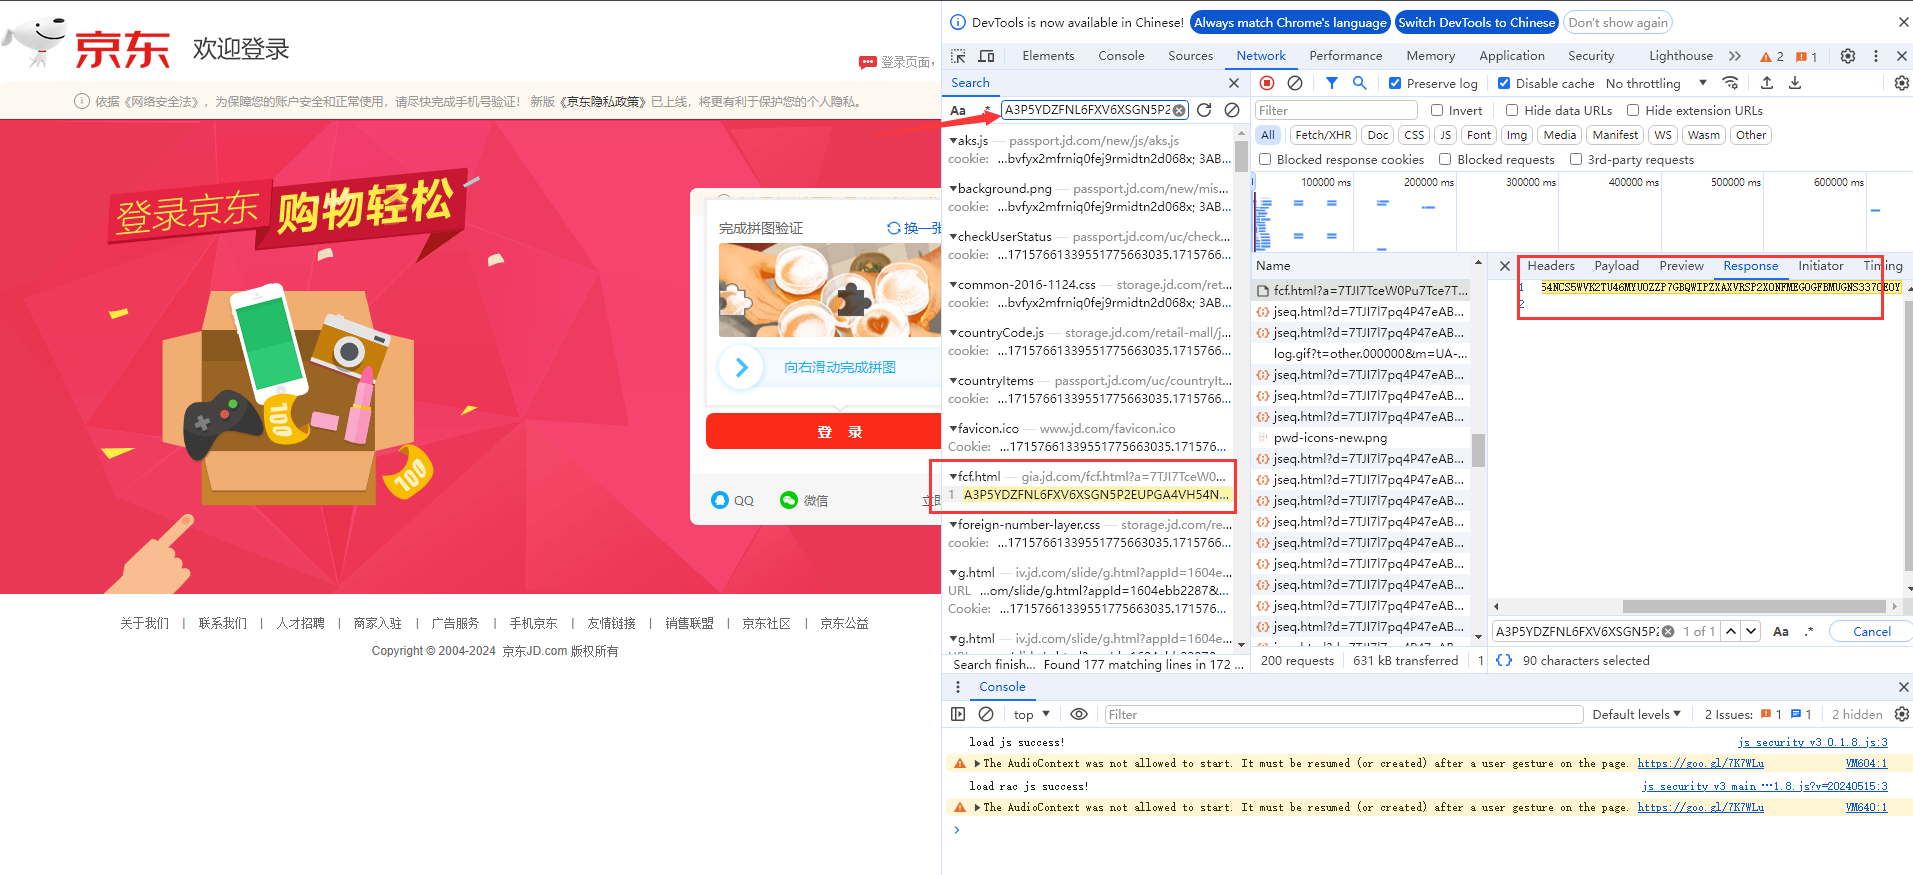Check Hide data URLs
Image resolution: width=1913 pixels, height=875 pixels.
coord(1512,110)
